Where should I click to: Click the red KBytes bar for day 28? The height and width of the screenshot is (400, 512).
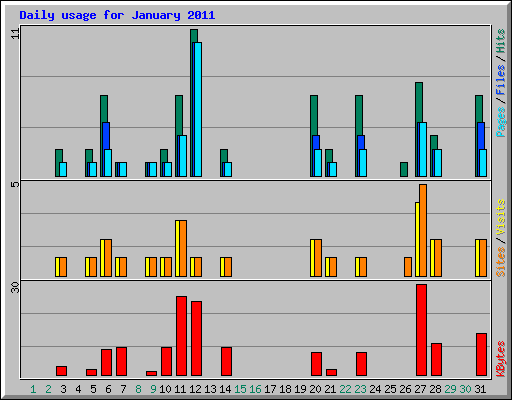click(x=436, y=359)
